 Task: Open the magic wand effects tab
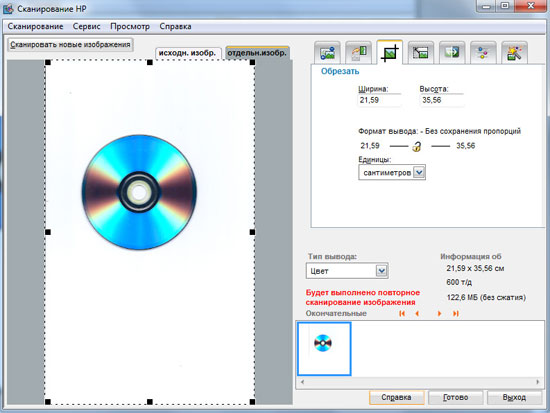(514, 53)
